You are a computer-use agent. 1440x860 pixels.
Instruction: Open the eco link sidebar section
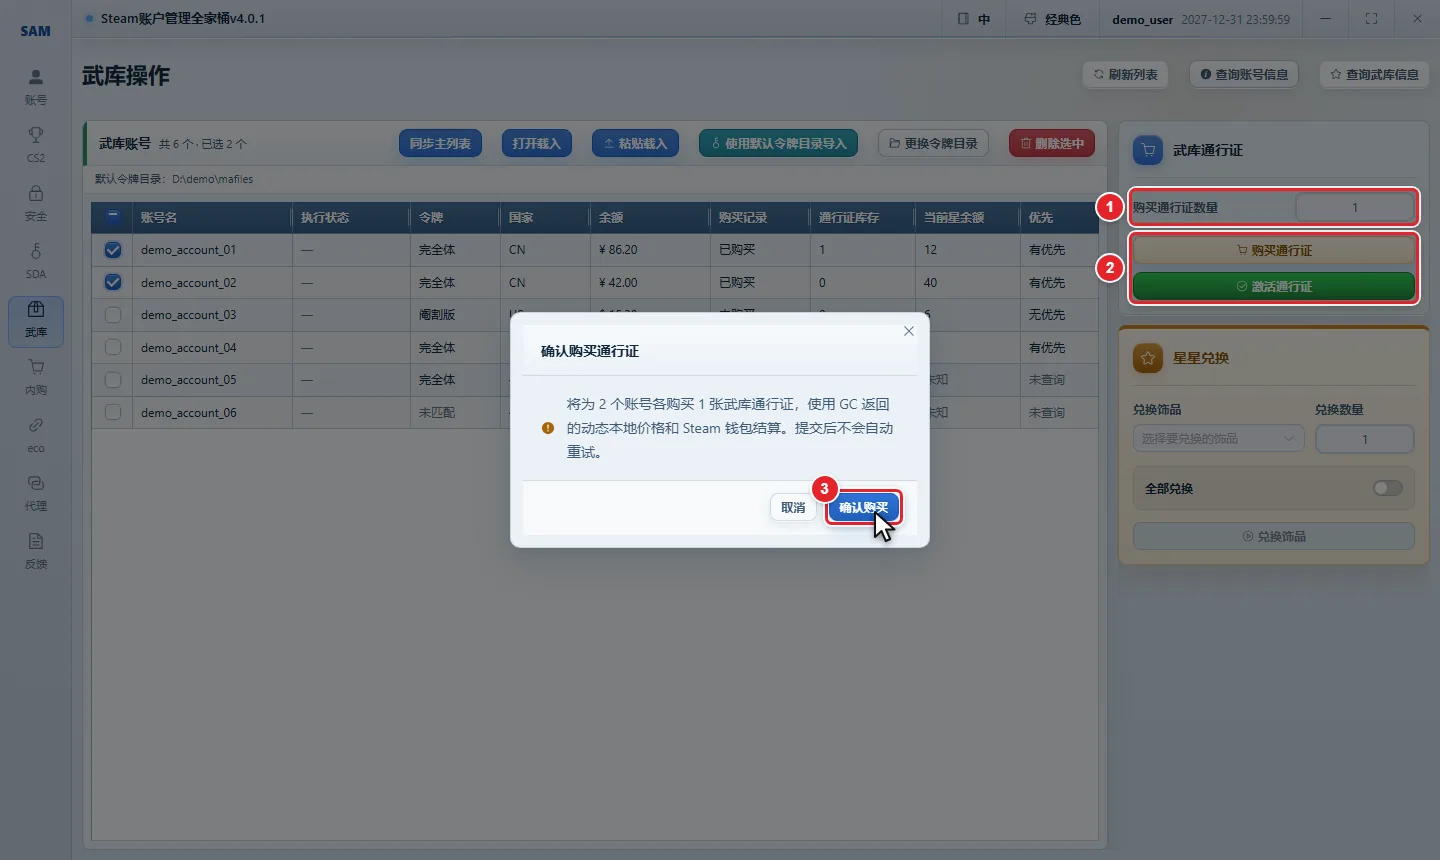(36, 435)
